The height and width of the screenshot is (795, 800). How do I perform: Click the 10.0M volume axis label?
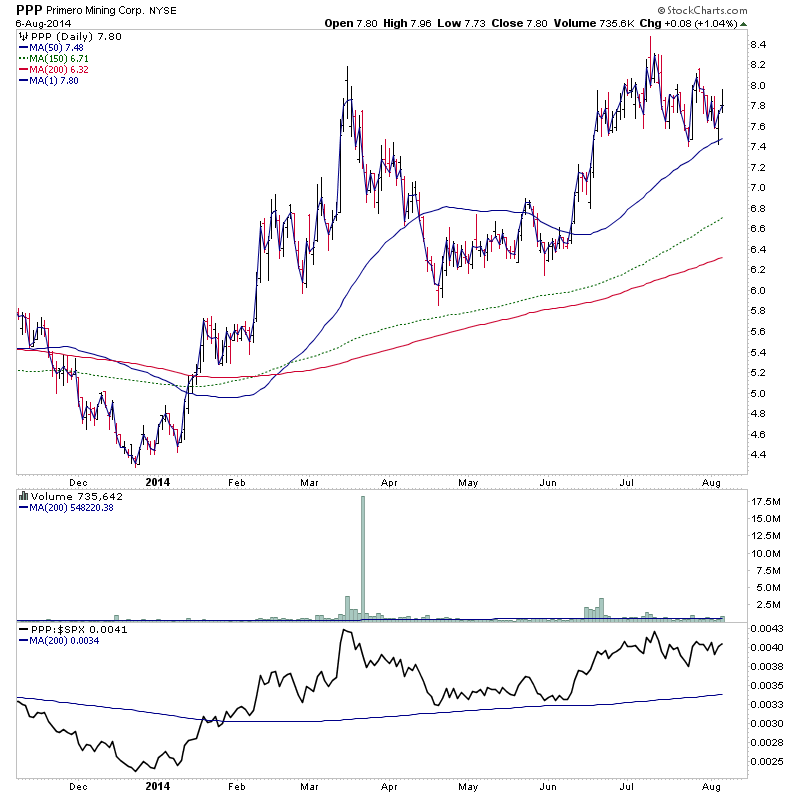pos(766,554)
